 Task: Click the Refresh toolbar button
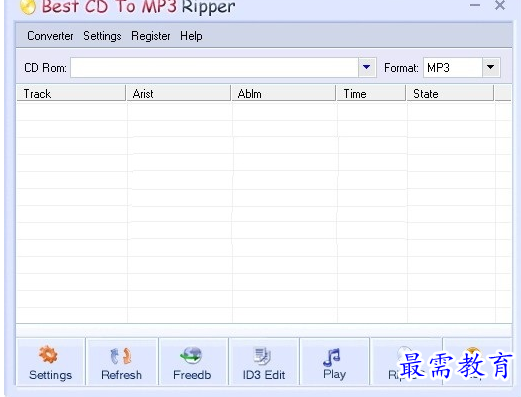122,362
